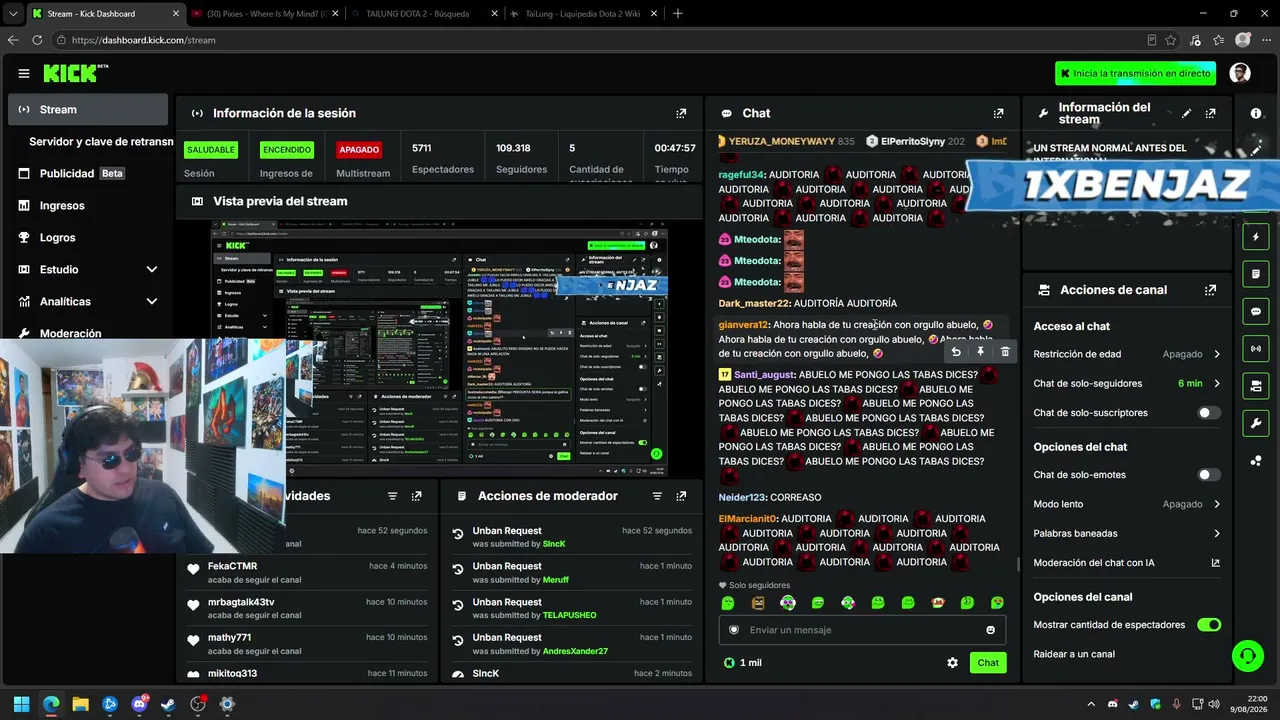Open File Explorer from the taskbar
Viewport: 1280px width, 720px height.
point(80,704)
